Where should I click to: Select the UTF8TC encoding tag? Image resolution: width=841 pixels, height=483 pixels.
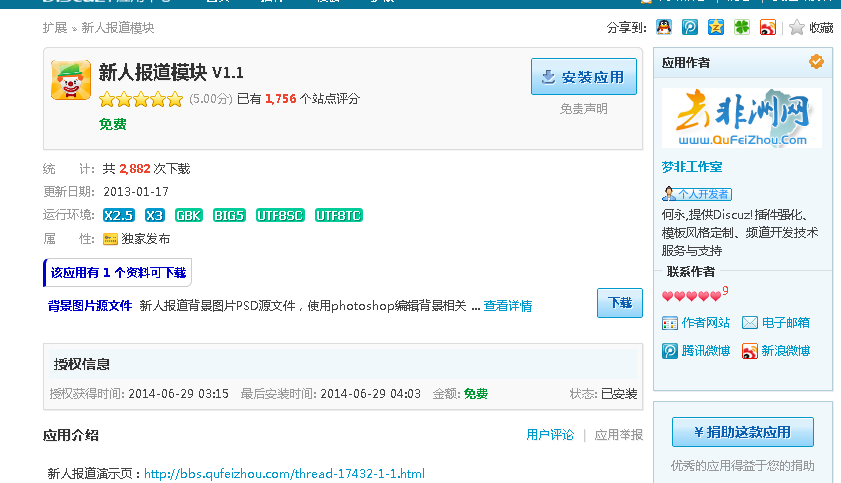pyautogui.click(x=338, y=216)
